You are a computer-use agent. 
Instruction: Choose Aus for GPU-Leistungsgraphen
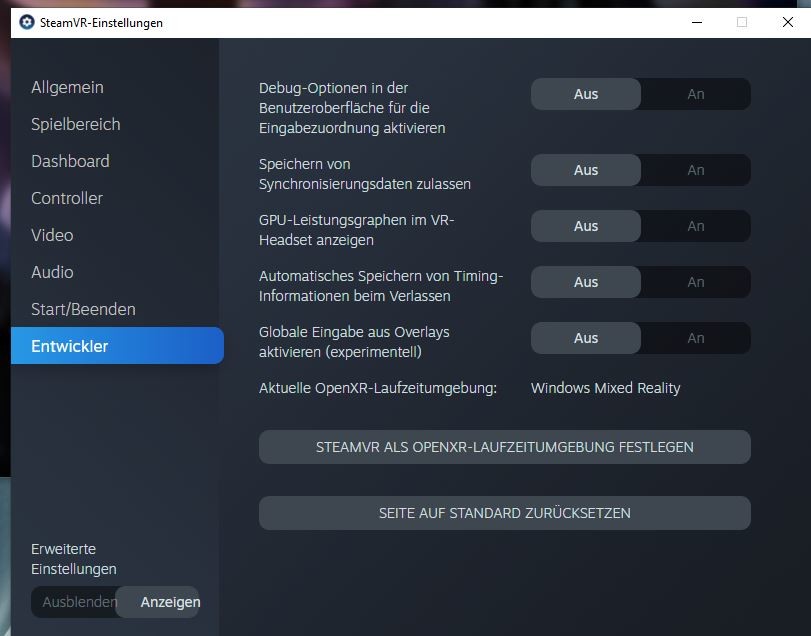[586, 226]
